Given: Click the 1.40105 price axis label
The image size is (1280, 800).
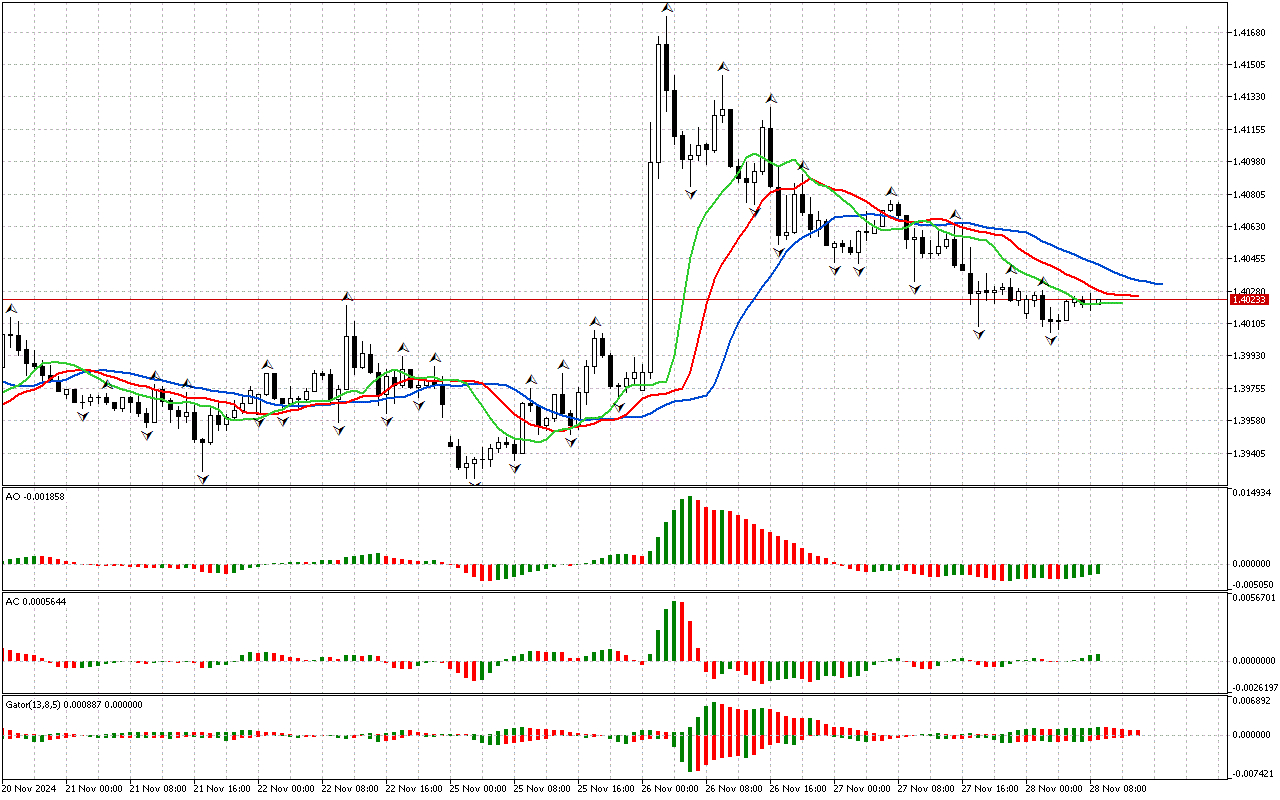Looking at the screenshot, I should 1249,324.
